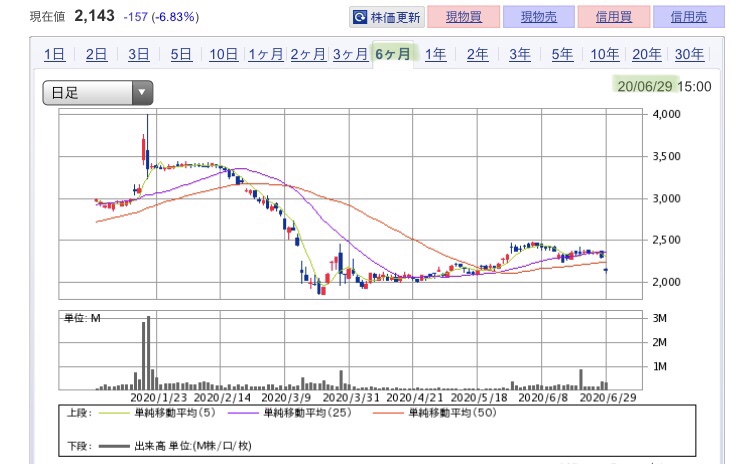731x464 pixels.
Task: Click the current price 2,143
Action: coord(94,16)
